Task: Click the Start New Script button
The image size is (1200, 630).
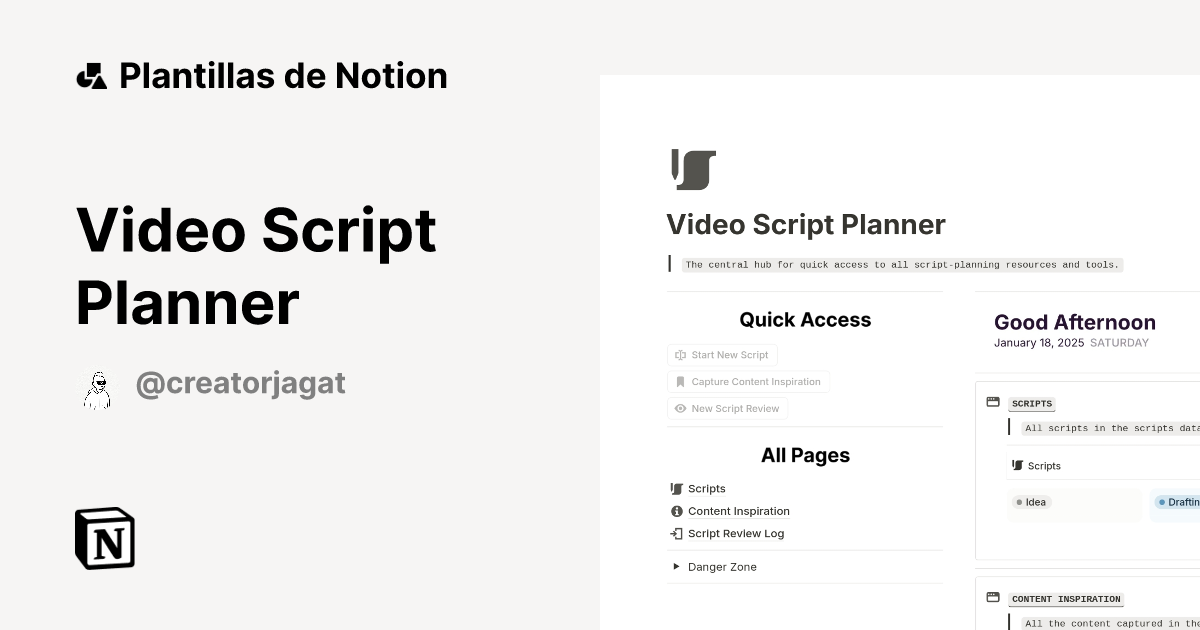Action: click(722, 355)
